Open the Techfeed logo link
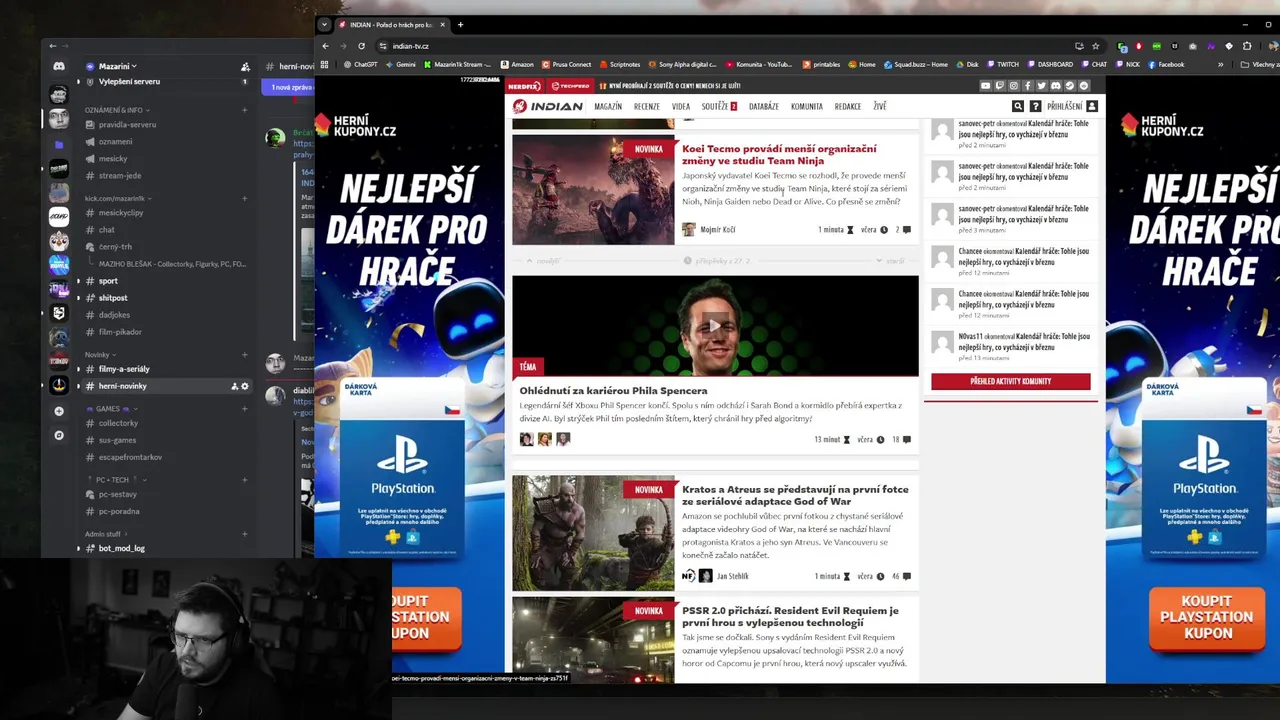Image resolution: width=1280 pixels, height=720 pixels. 570,86
